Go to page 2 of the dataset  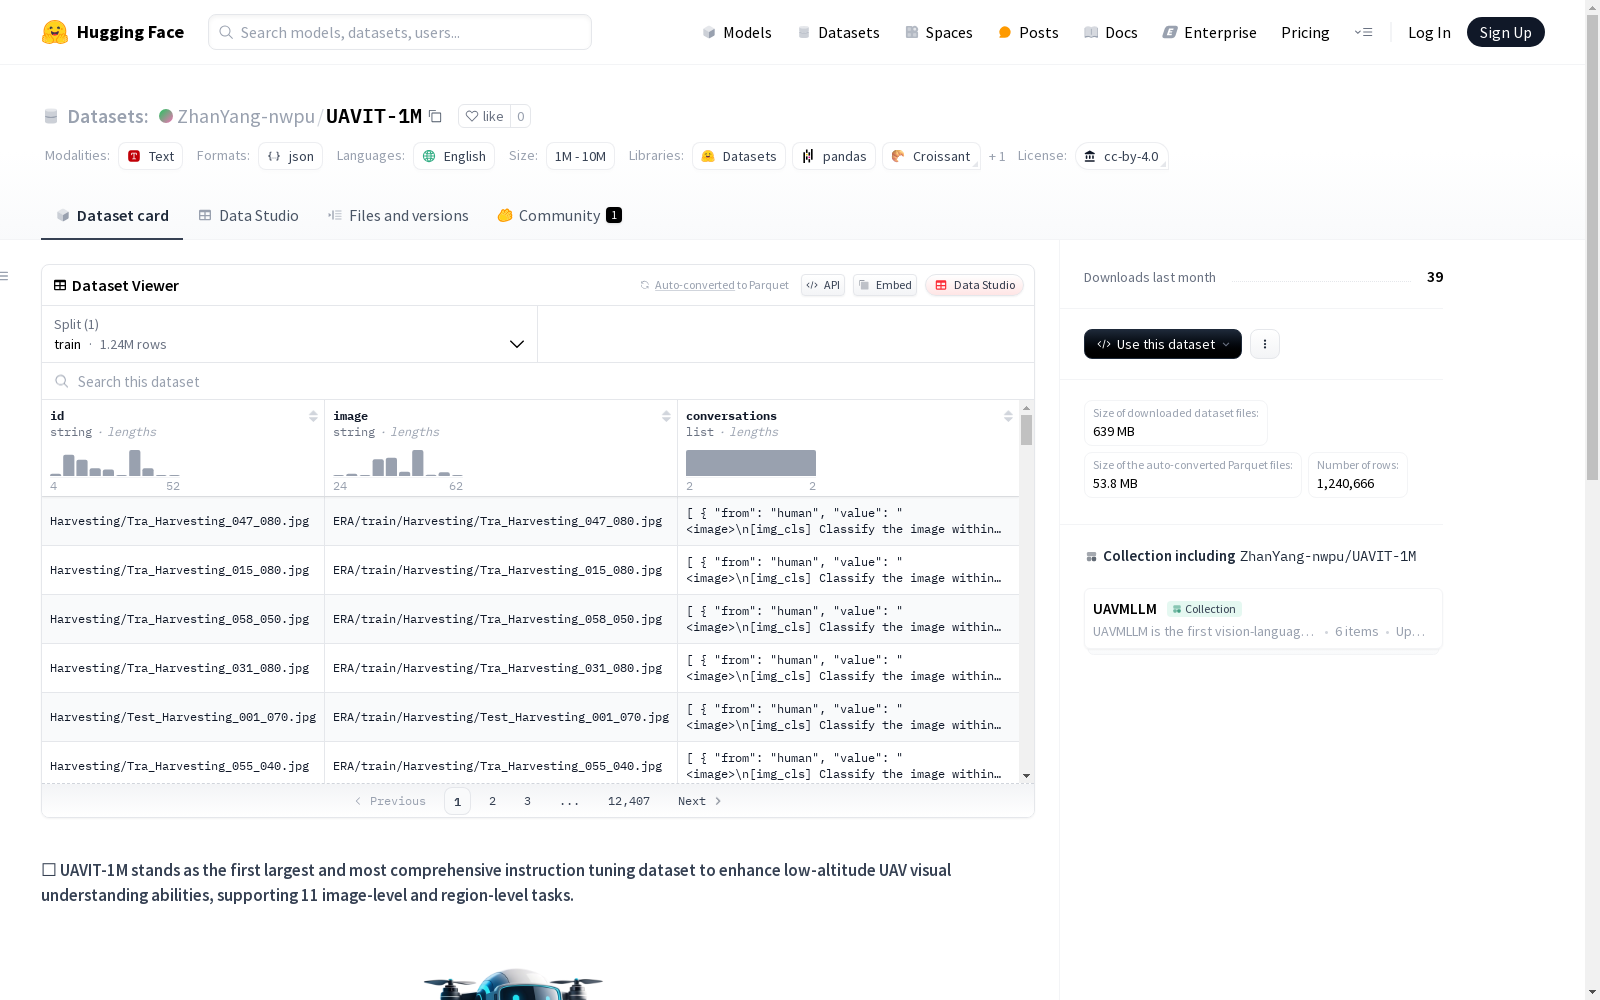pyautogui.click(x=492, y=801)
